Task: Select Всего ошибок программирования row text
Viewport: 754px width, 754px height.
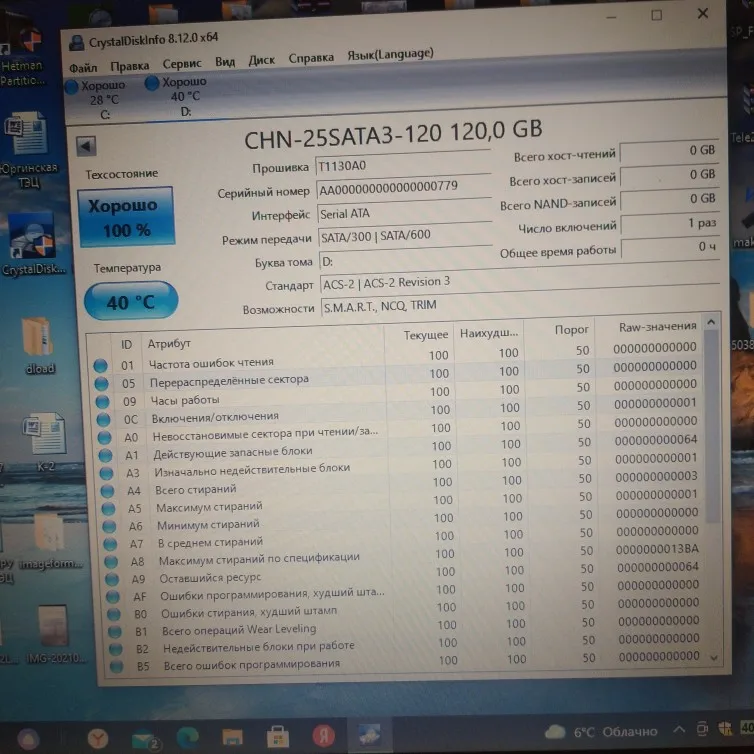Action: point(251,665)
